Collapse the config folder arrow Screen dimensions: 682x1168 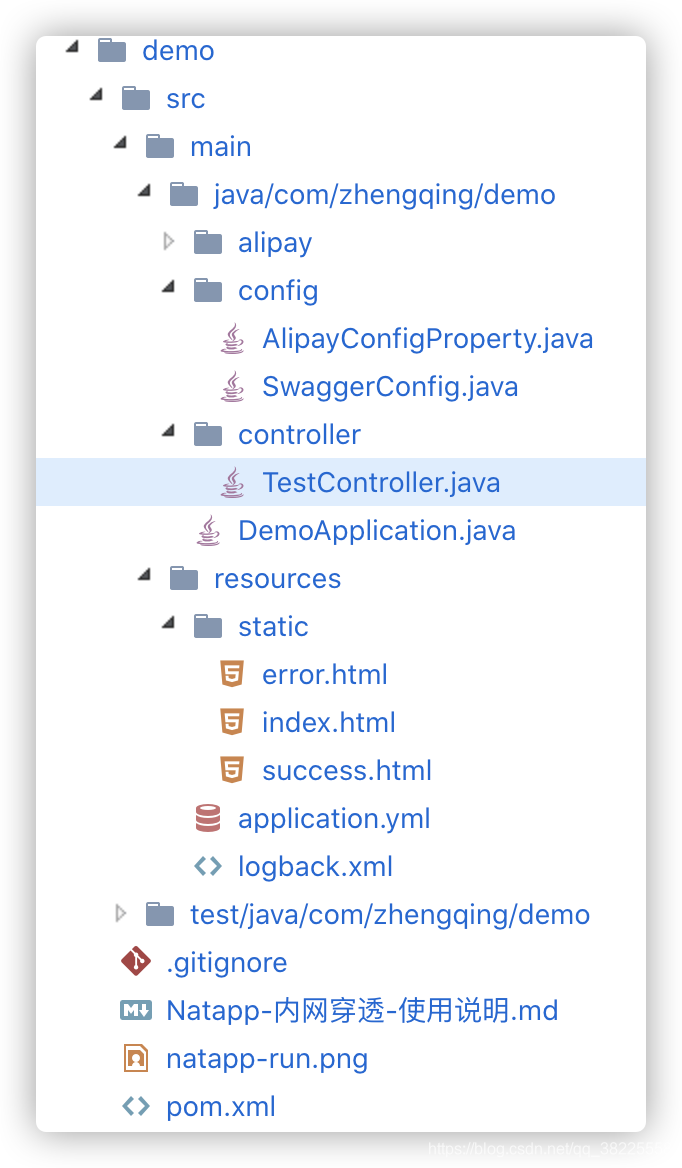click(169, 289)
